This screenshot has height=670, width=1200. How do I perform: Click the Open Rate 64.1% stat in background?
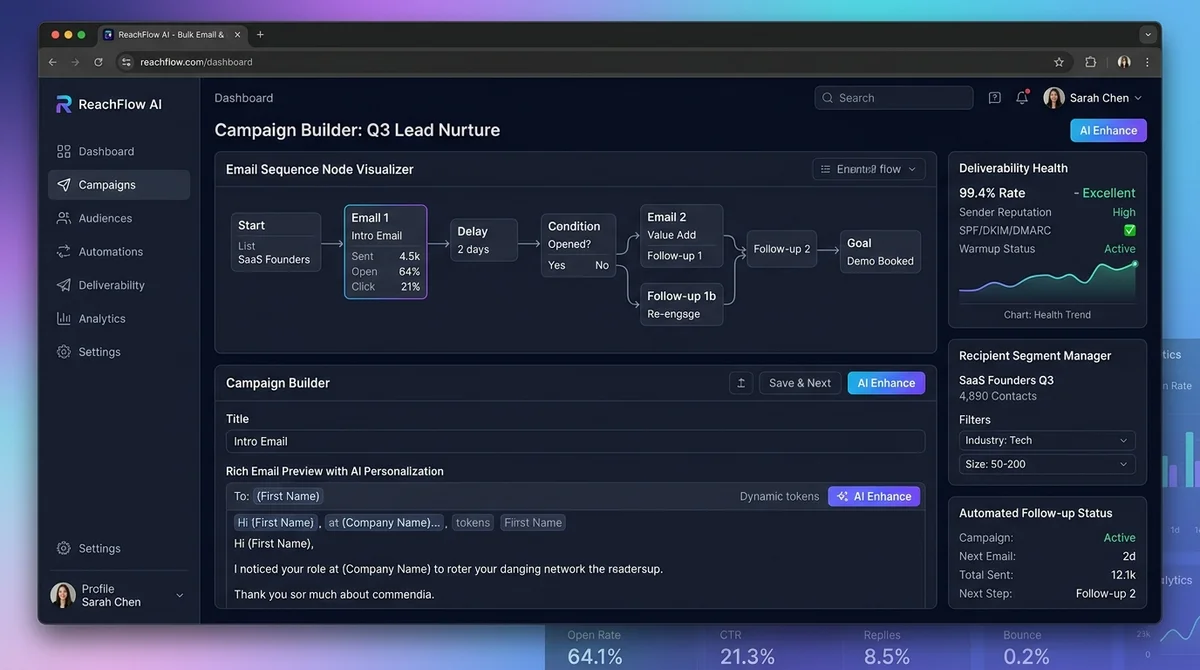(x=594, y=648)
